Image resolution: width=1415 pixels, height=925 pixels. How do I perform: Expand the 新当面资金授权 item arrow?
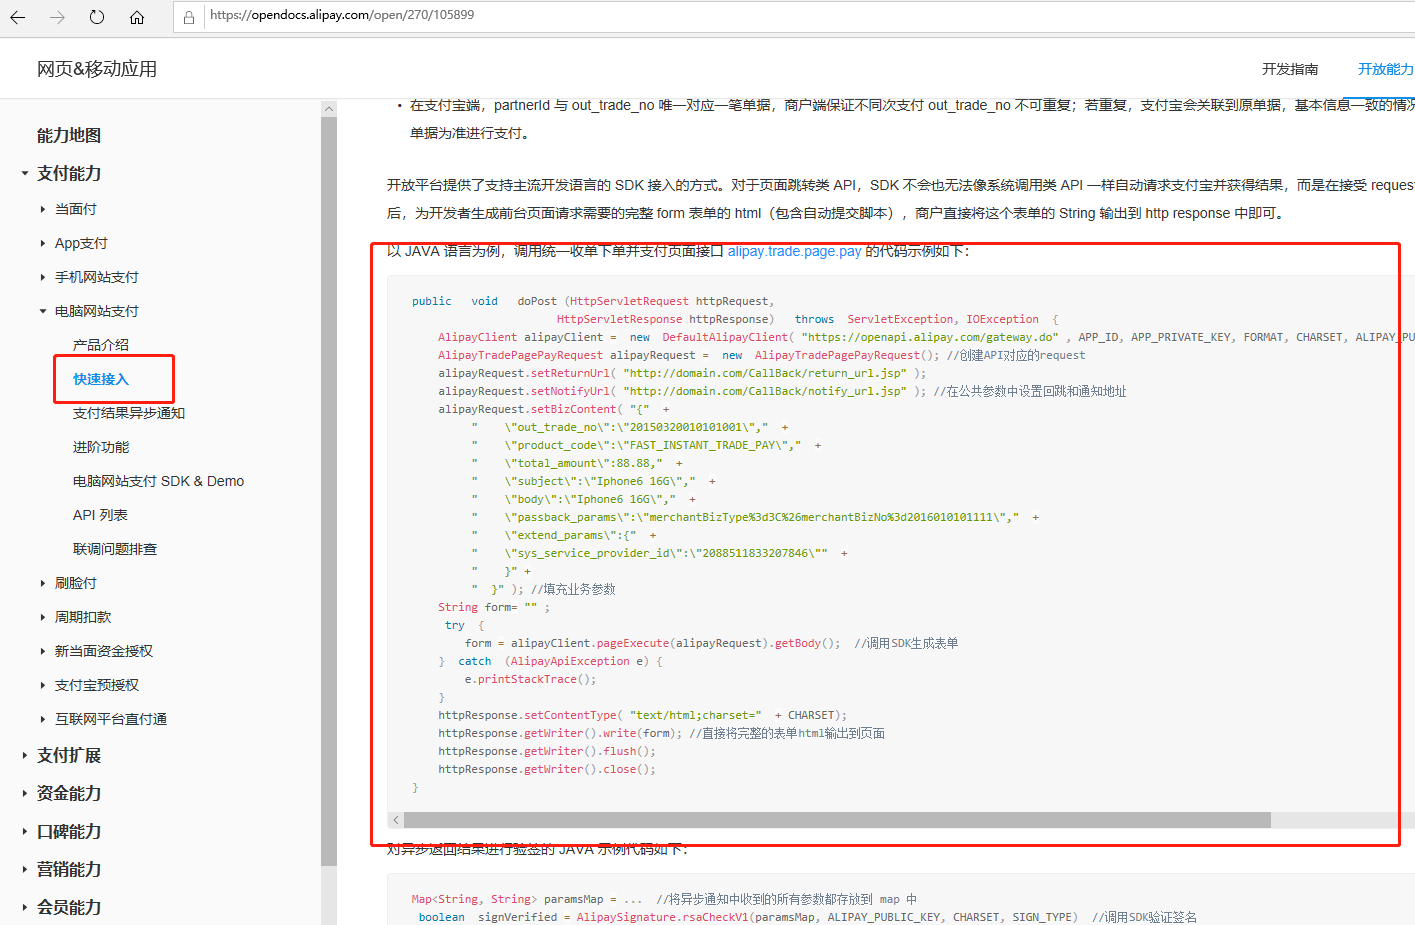tap(43, 651)
